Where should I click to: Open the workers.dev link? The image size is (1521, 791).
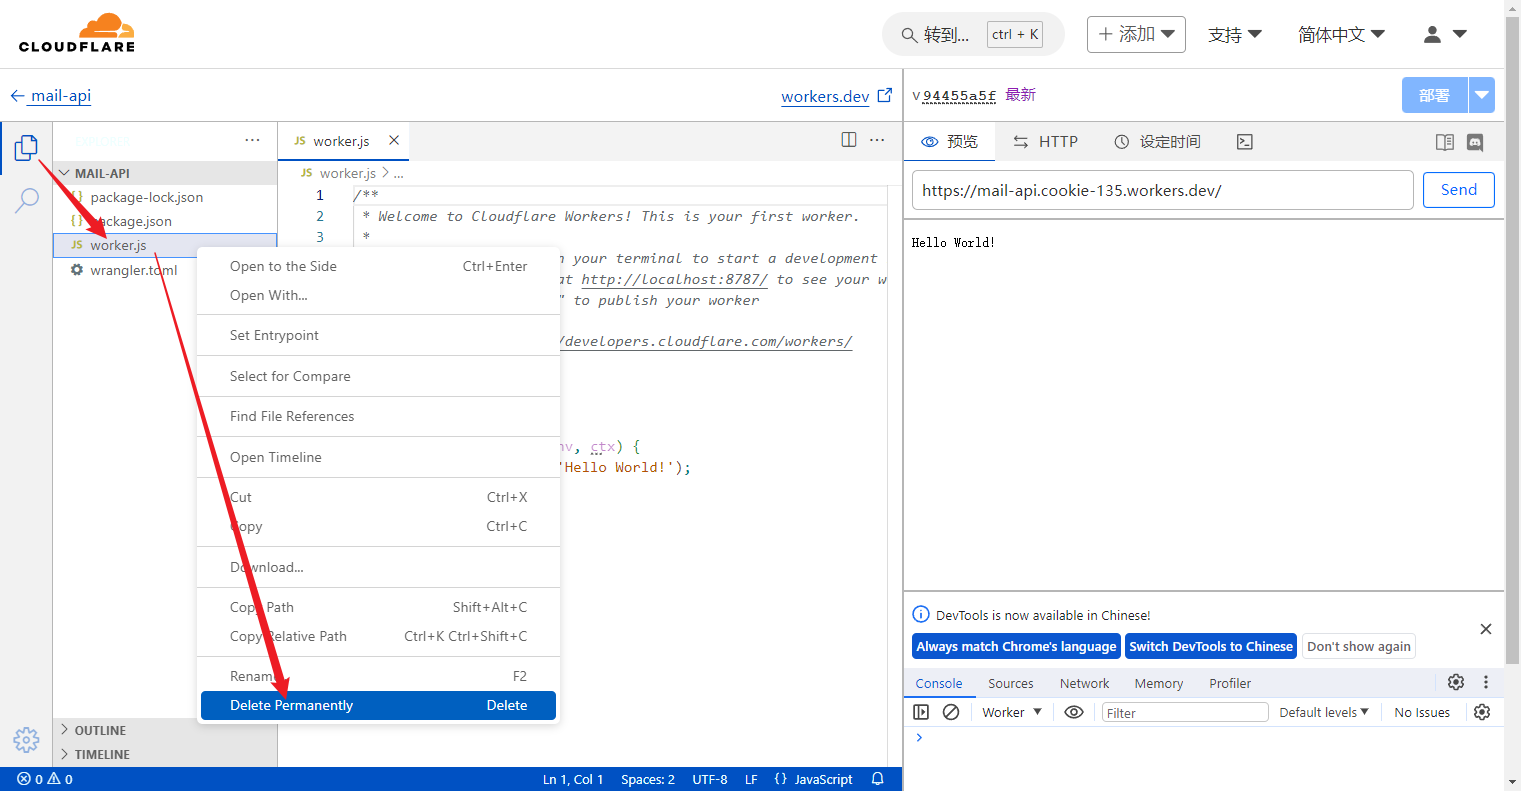825,96
